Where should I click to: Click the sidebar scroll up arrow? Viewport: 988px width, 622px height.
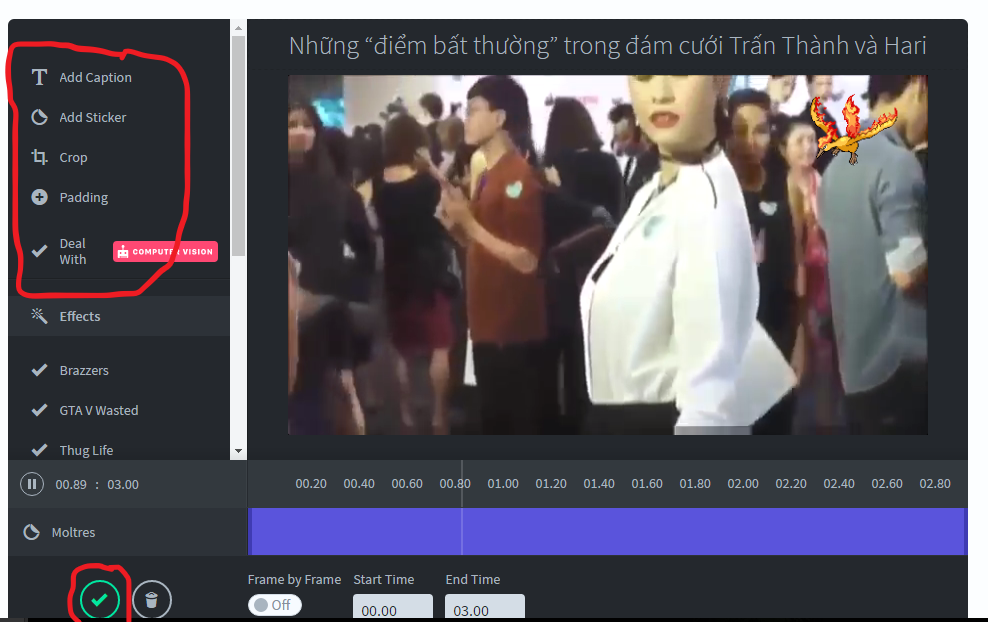coord(238,28)
